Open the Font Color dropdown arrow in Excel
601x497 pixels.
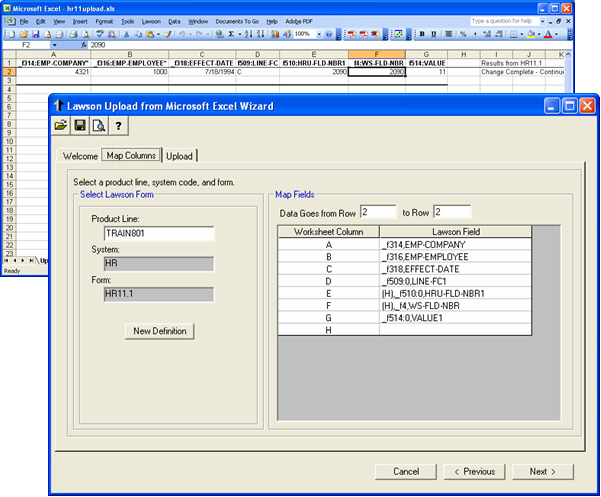coord(556,34)
